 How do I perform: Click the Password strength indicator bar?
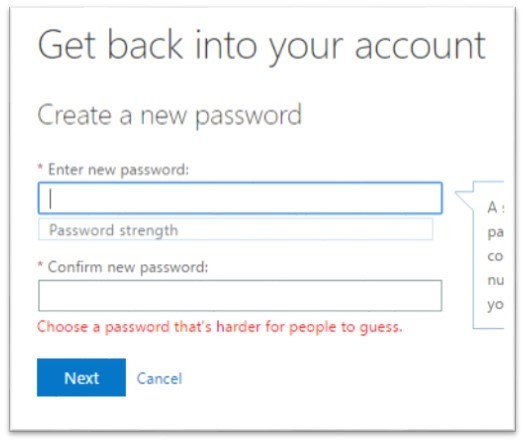coord(236,230)
